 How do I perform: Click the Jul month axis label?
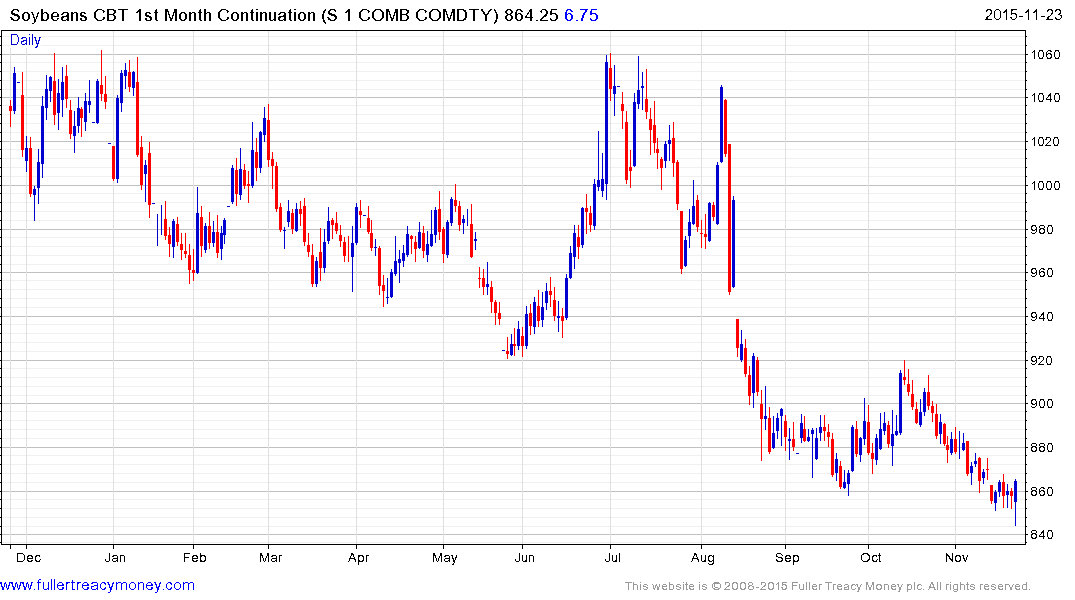(x=612, y=557)
